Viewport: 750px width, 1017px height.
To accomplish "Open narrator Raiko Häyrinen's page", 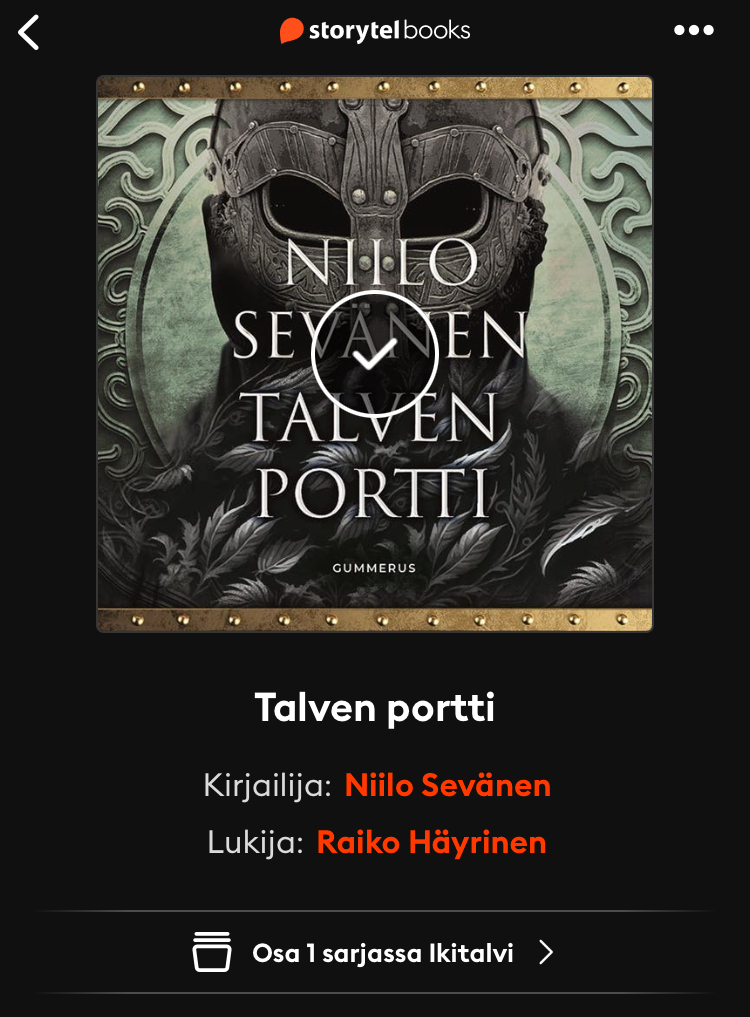I will 431,843.
